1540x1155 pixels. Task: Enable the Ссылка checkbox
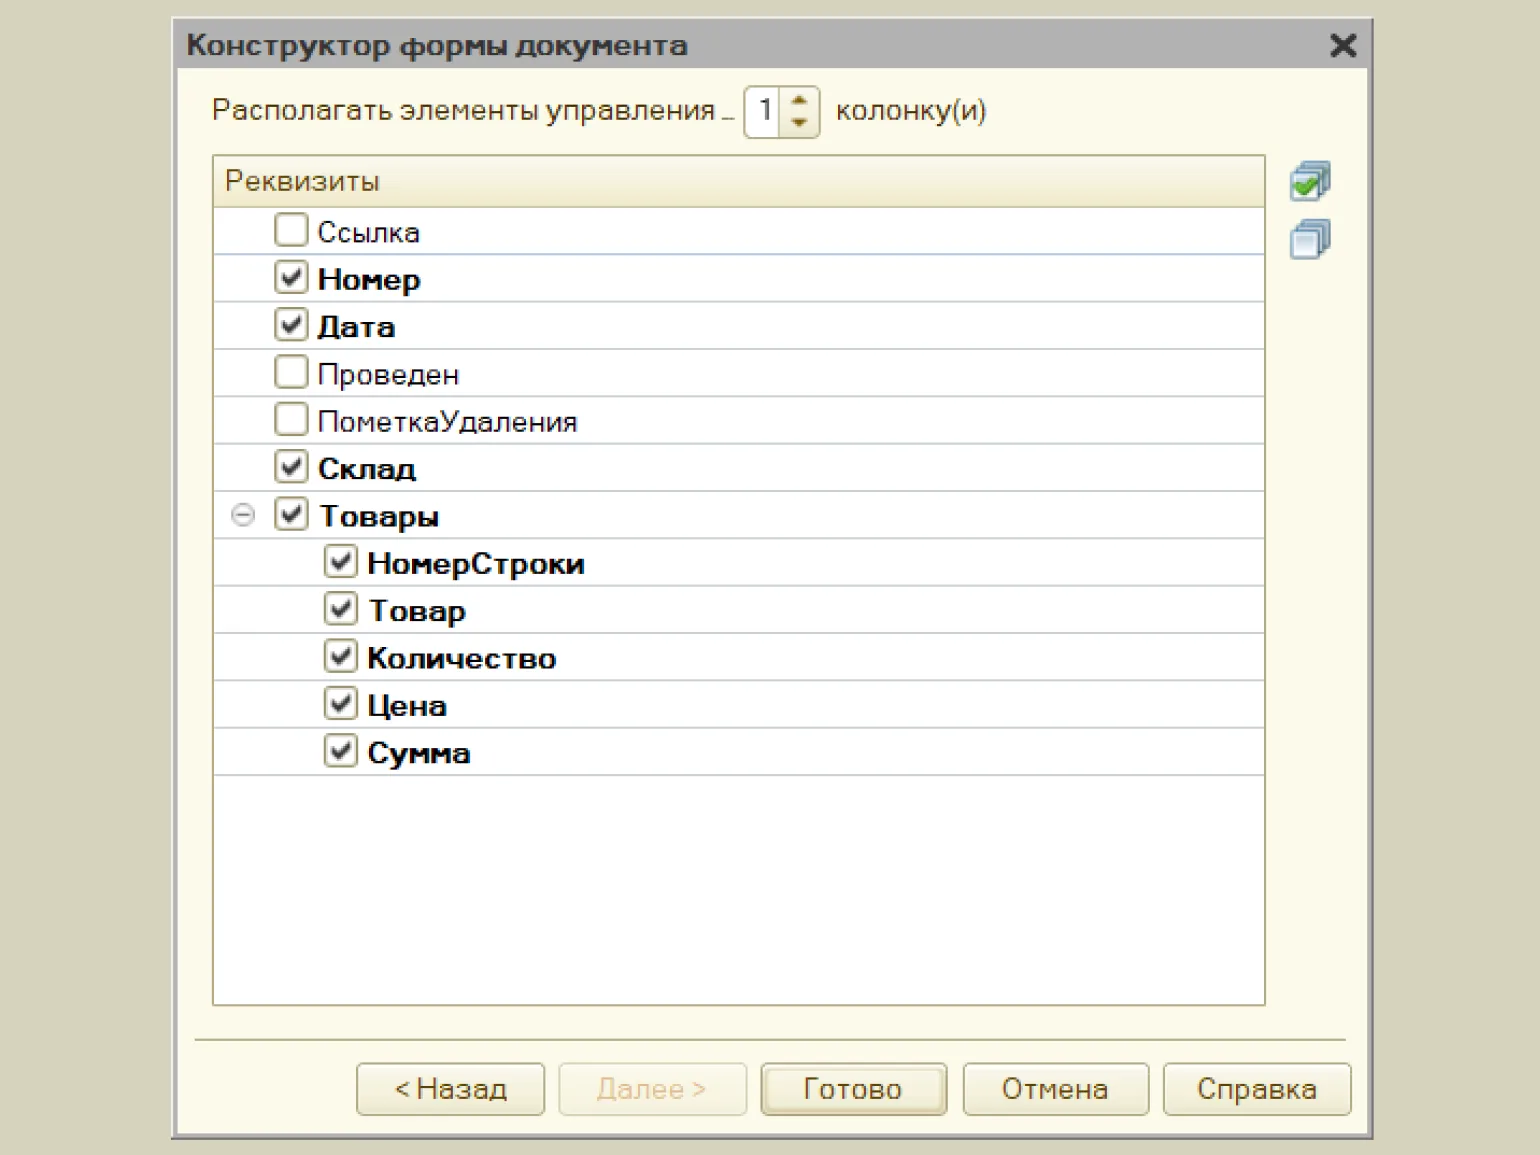coord(291,231)
